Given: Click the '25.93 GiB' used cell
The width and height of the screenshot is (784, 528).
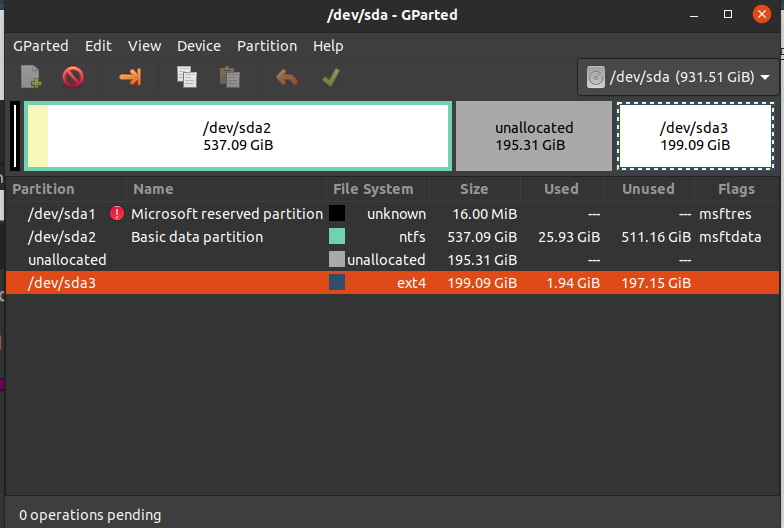Looking at the screenshot, I should coord(569,237).
